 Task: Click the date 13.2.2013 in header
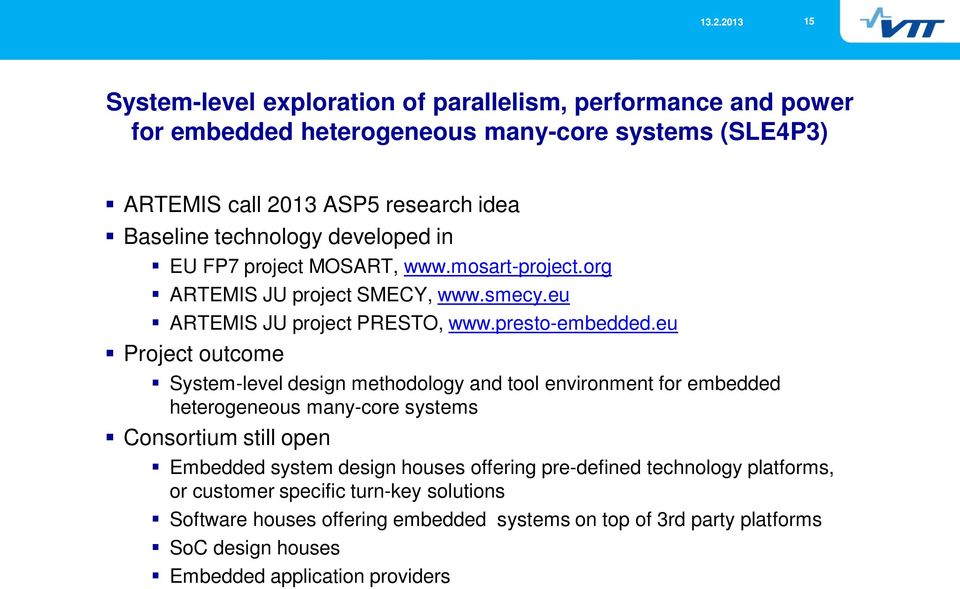click(721, 22)
